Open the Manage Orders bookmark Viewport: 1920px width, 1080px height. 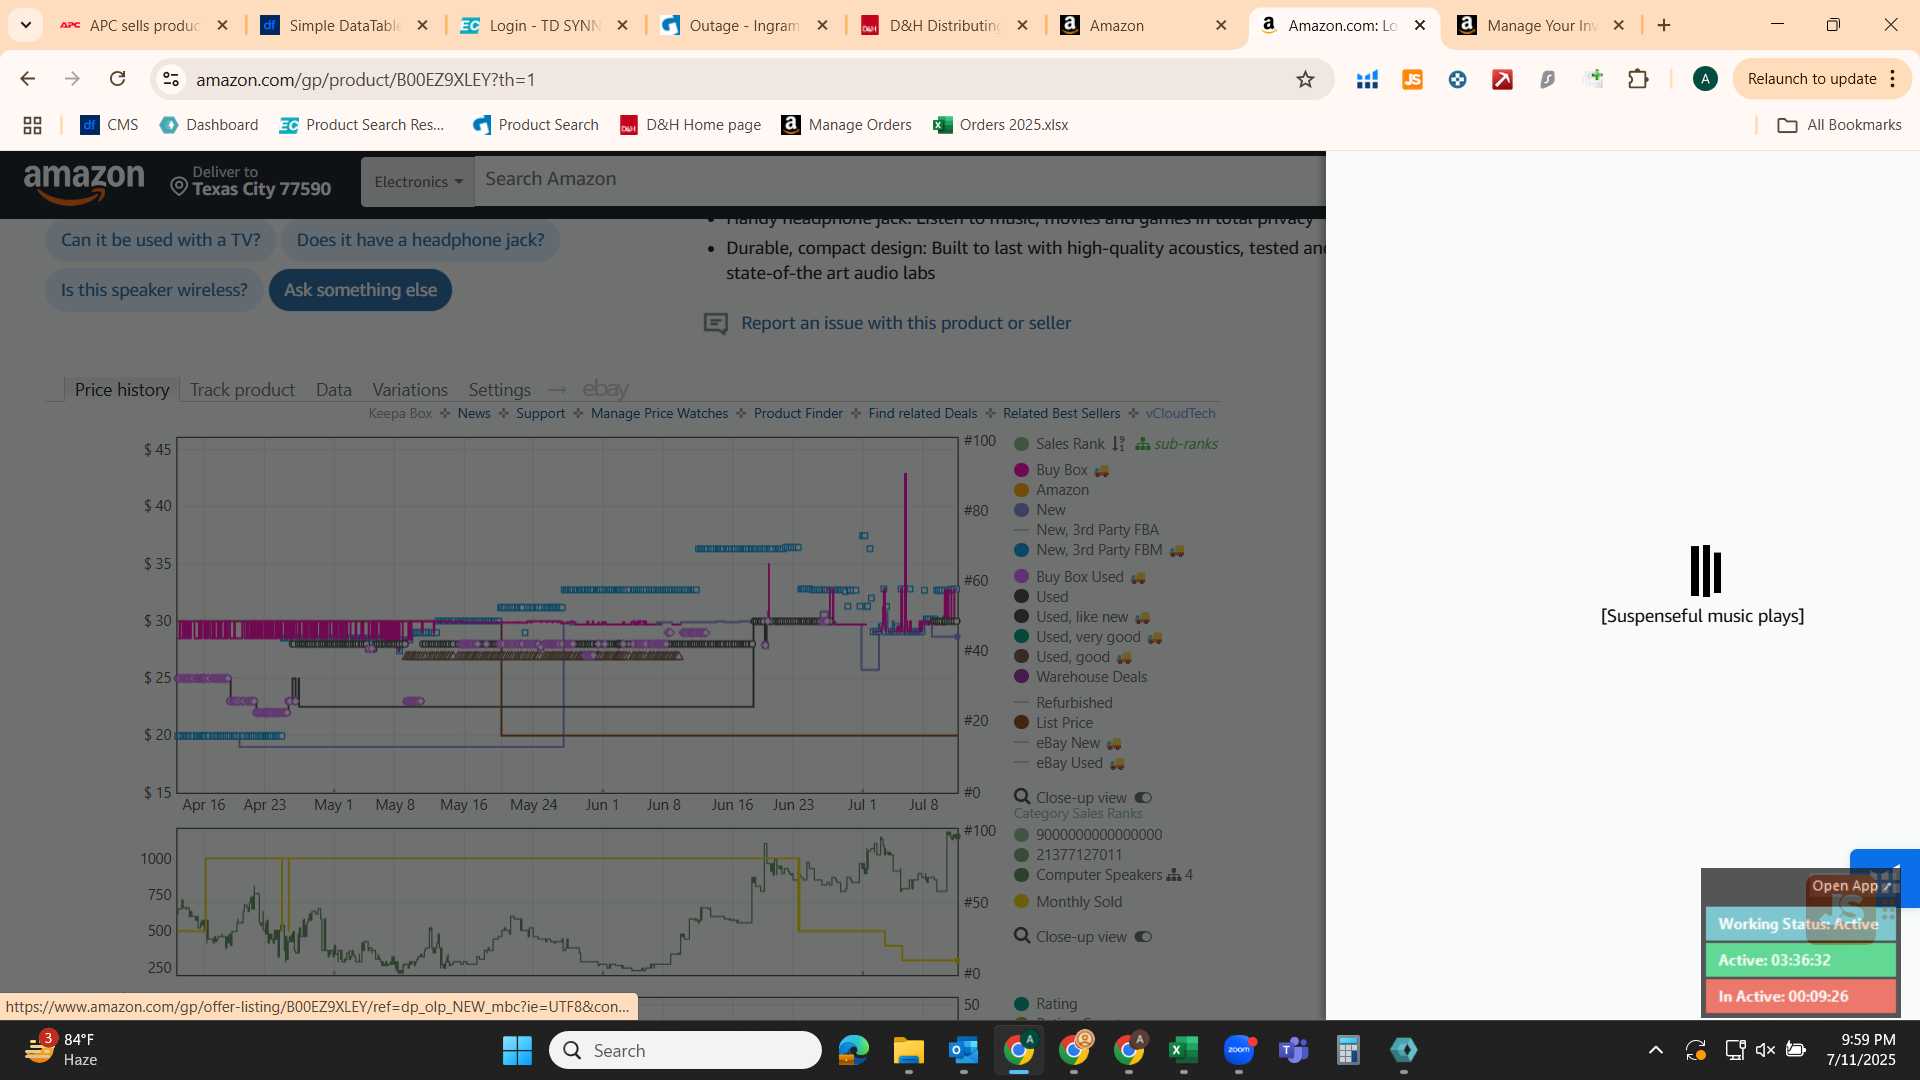[846, 125]
